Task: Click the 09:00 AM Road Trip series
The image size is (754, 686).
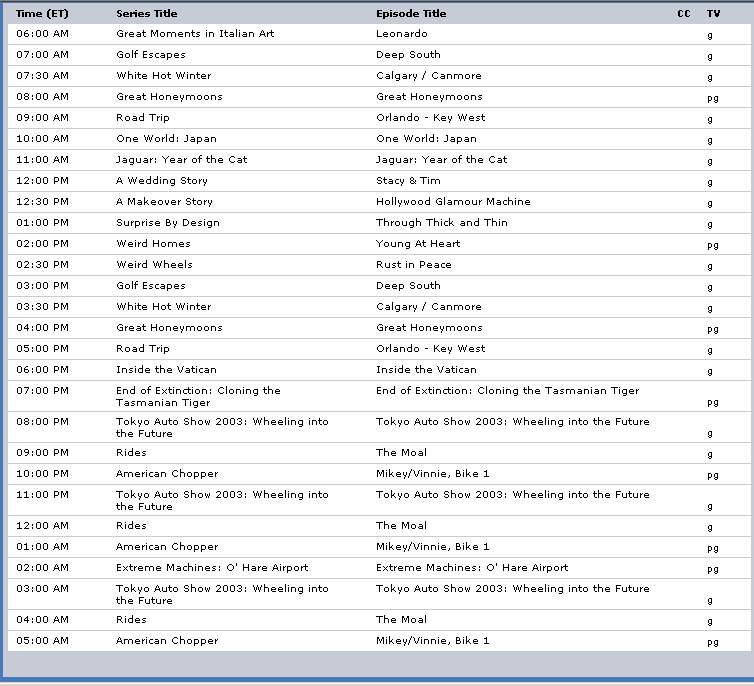Action: tap(143, 118)
